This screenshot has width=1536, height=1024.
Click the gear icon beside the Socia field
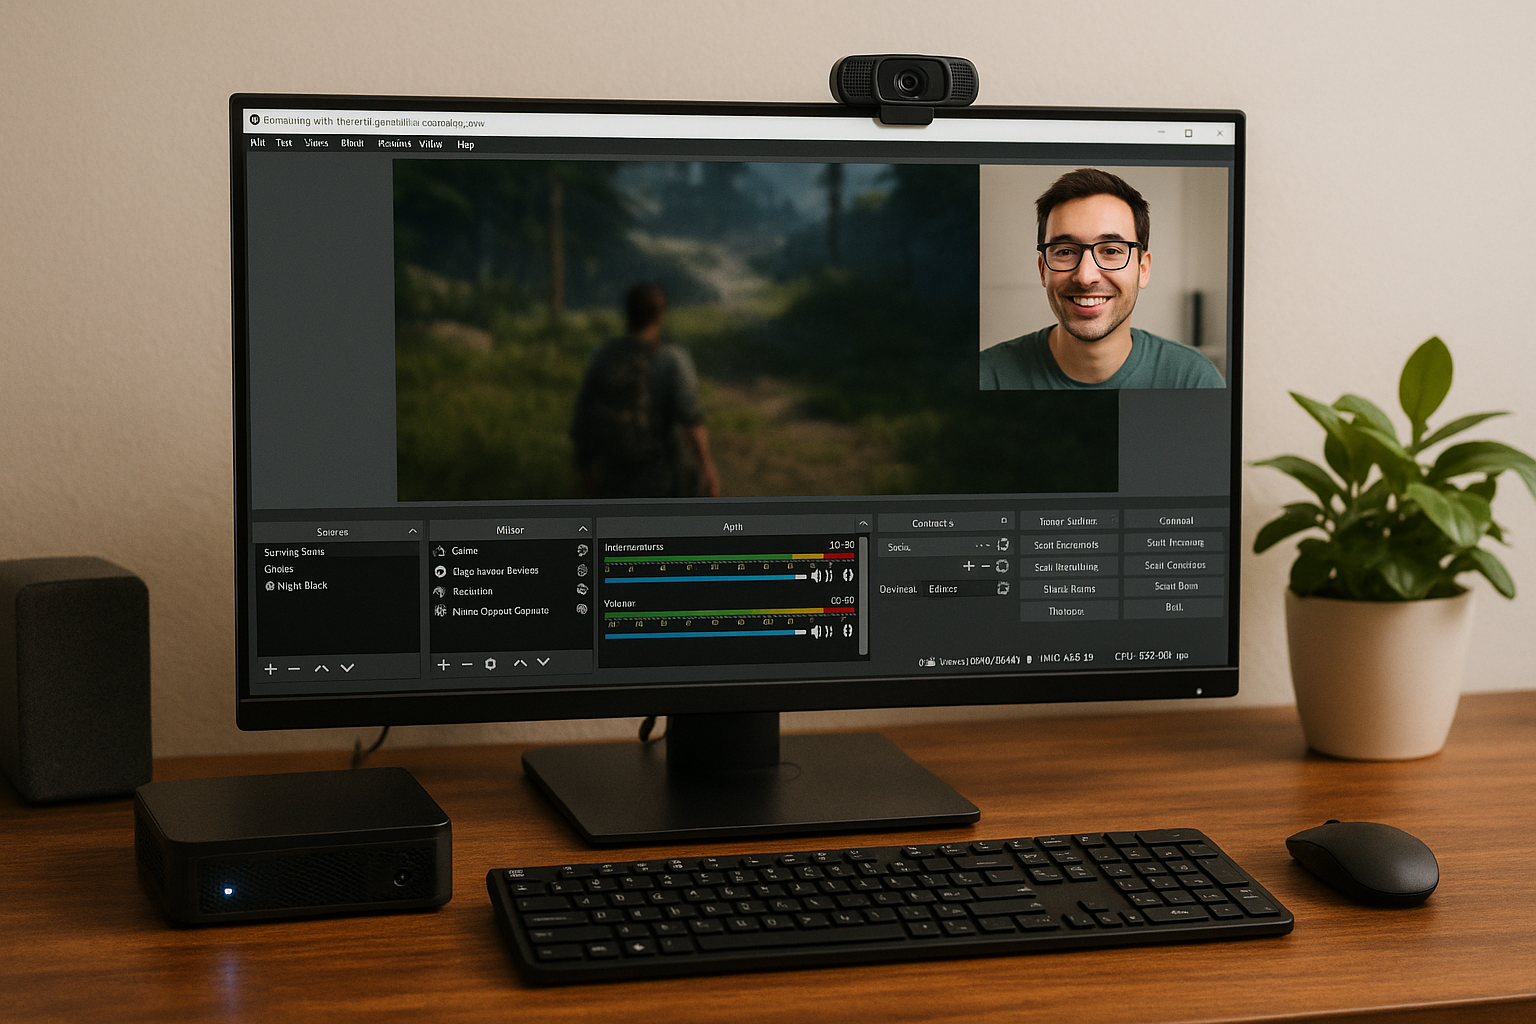click(x=1003, y=545)
